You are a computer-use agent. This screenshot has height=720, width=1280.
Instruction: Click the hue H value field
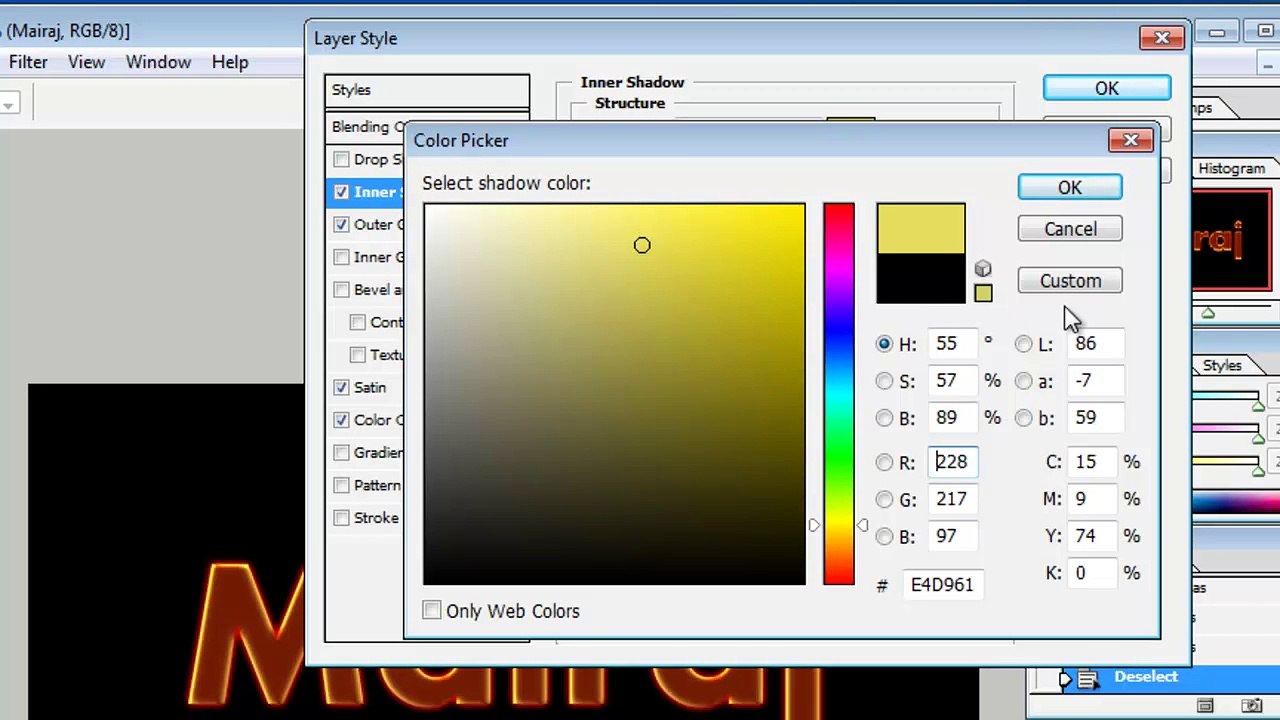953,344
